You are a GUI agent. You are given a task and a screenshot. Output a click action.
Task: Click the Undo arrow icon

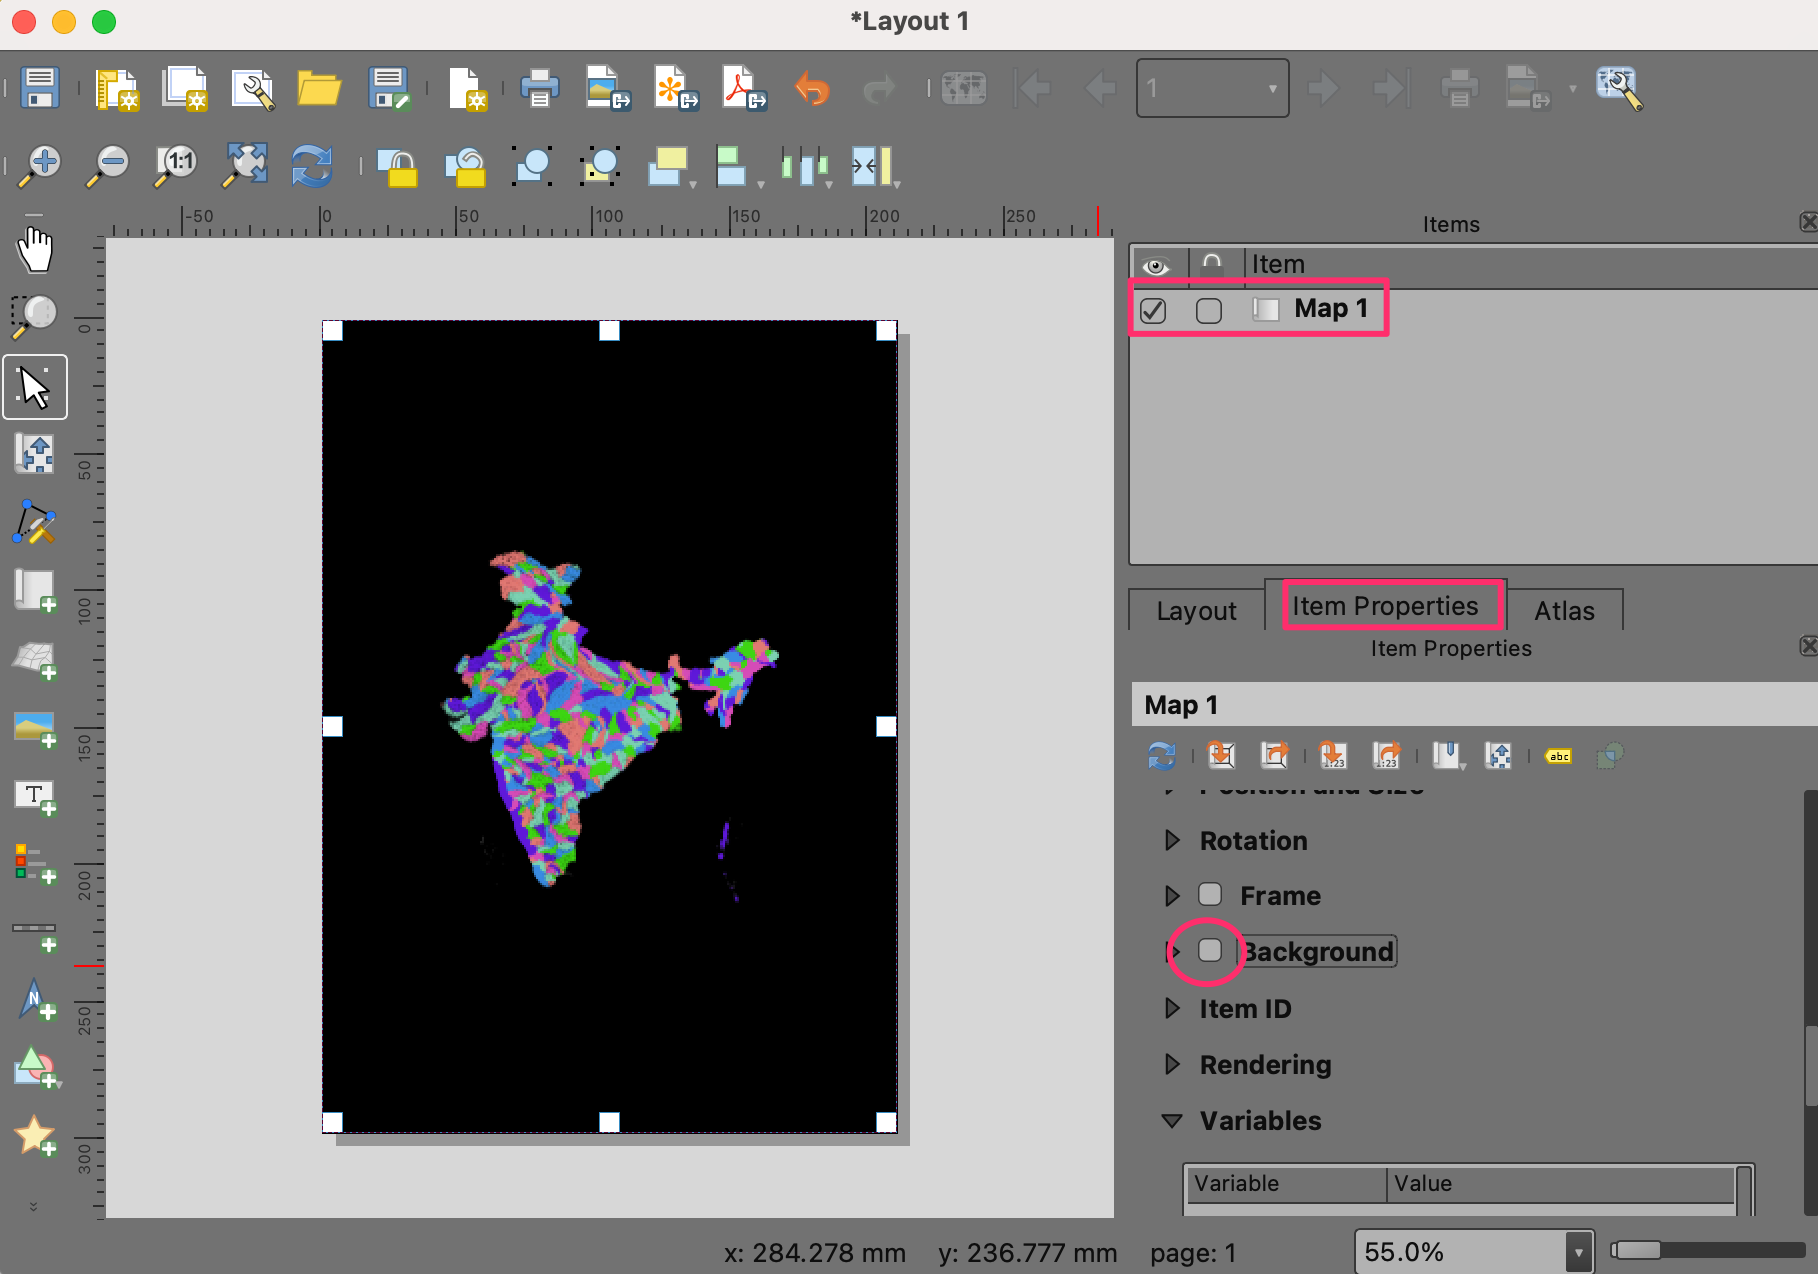812,88
